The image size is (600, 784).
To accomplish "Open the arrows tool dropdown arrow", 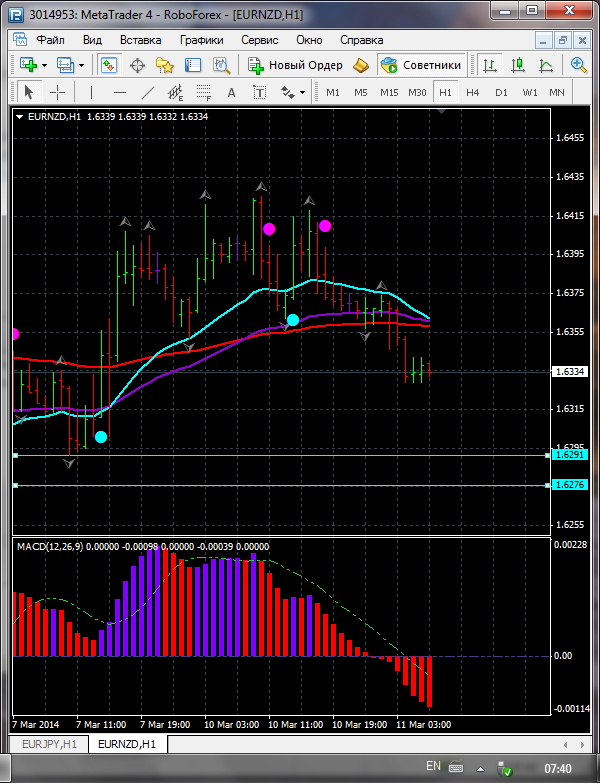I will click(x=302, y=92).
